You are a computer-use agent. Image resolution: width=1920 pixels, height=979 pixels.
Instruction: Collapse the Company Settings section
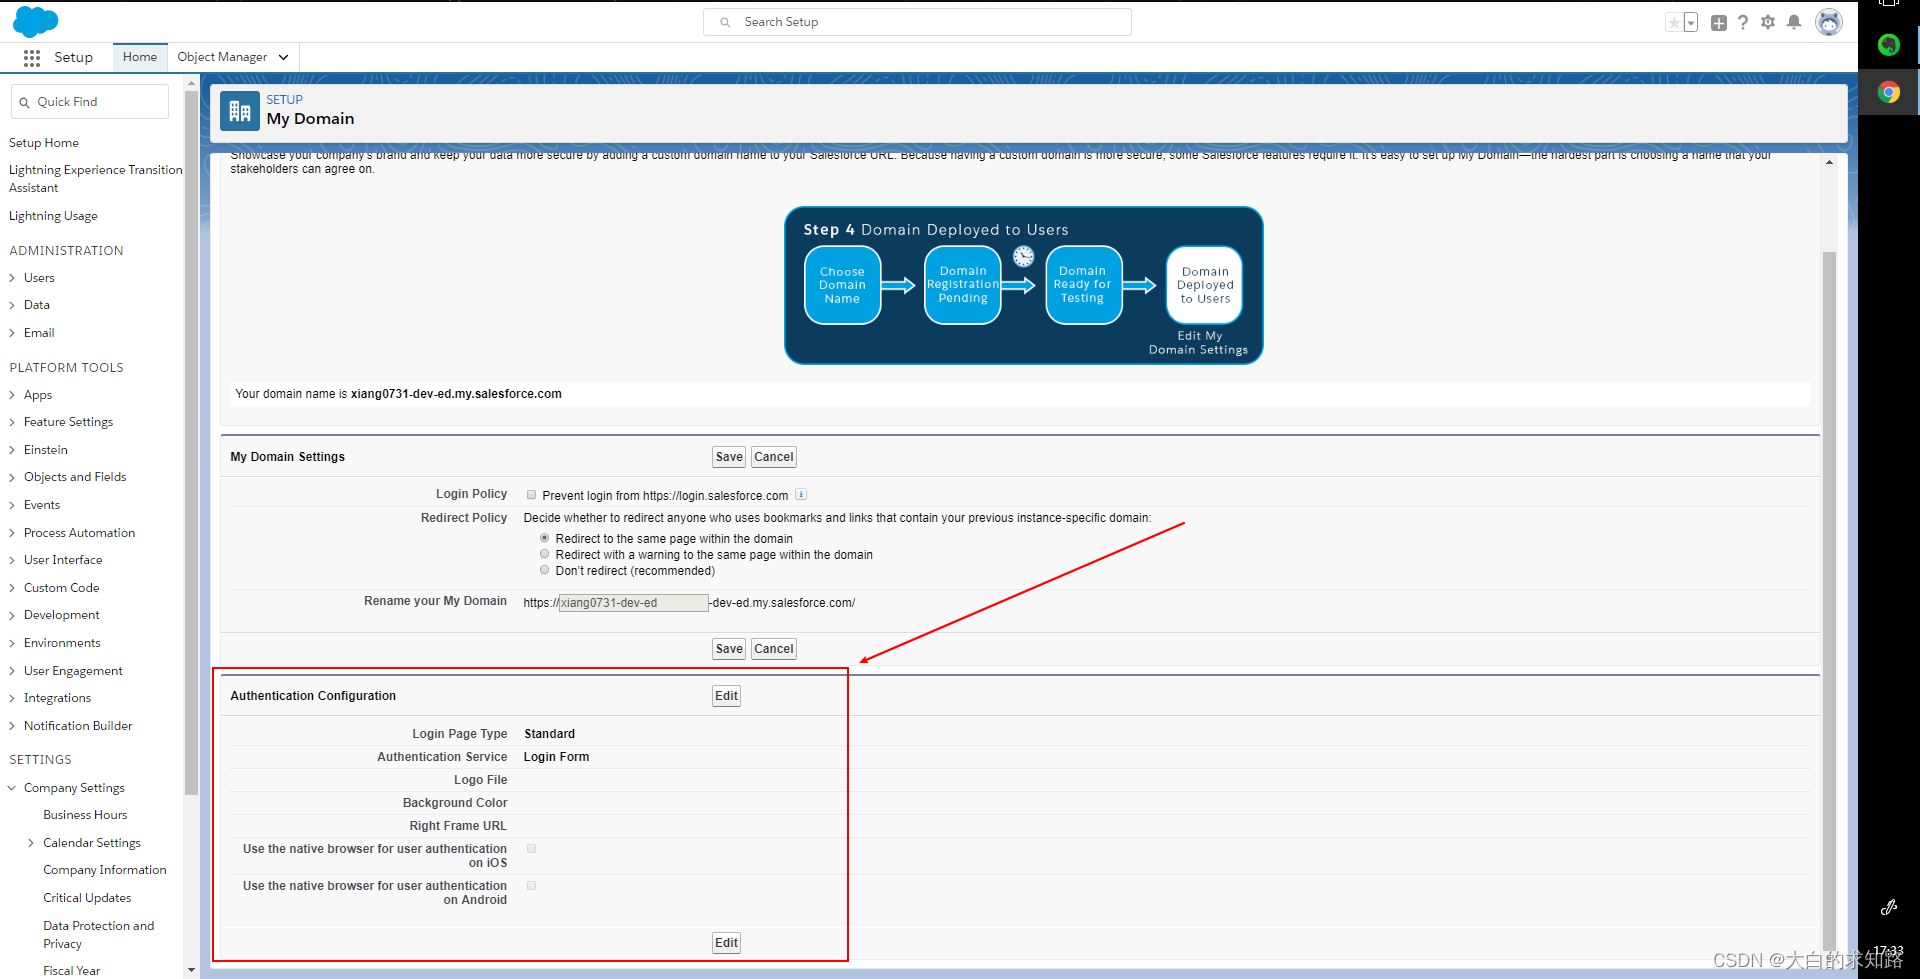[12, 787]
